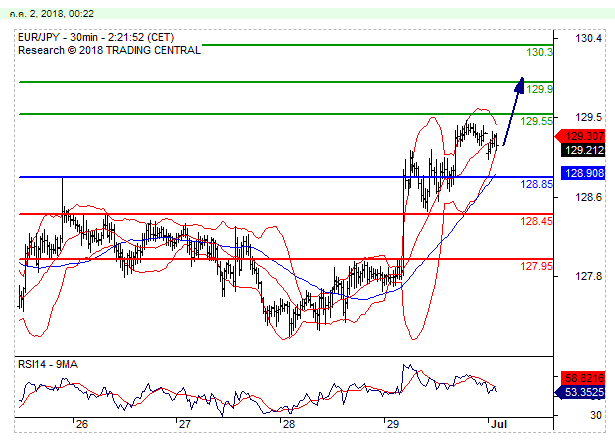Image resolution: width=615 pixels, height=443 pixels.
Task: Click the date label '28' on time axis
Action: [x=289, y=424]
